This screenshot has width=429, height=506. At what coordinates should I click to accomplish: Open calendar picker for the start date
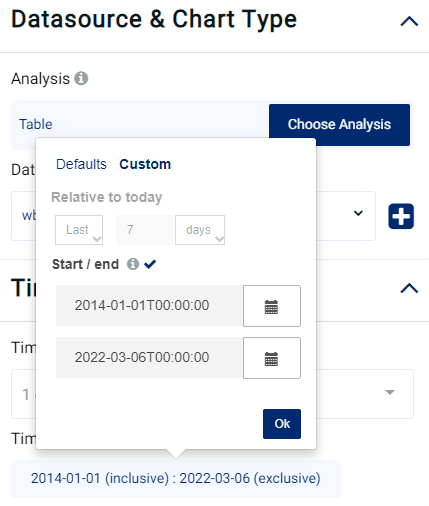coord(272,306)
